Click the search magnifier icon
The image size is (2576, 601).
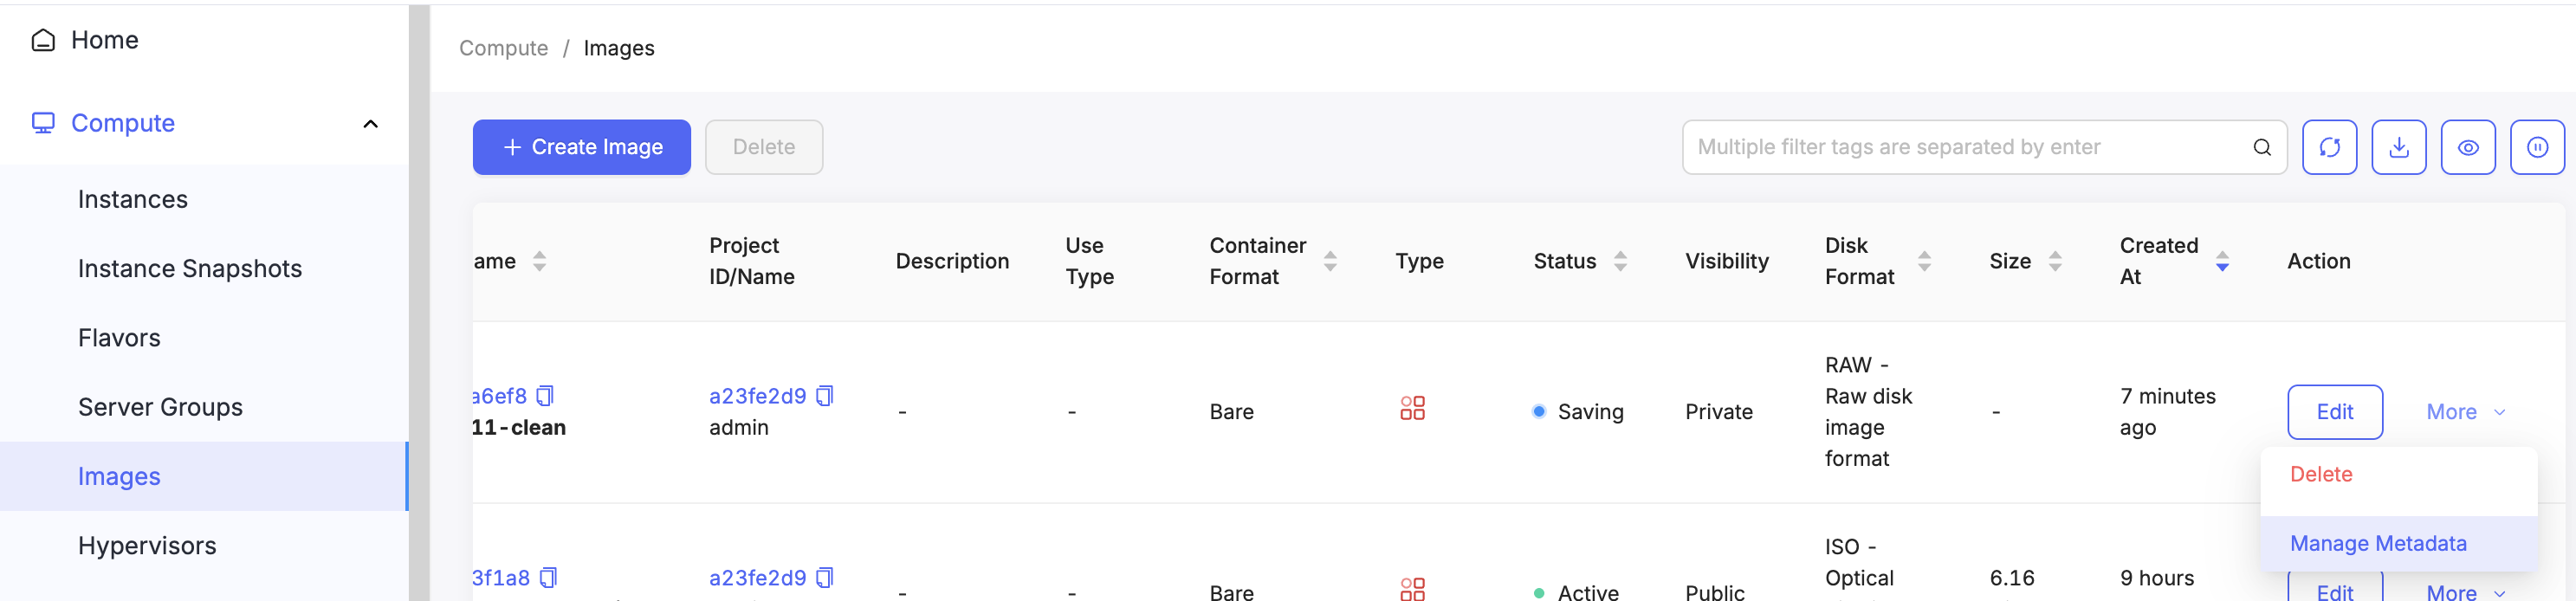(x=2261, y=148)
